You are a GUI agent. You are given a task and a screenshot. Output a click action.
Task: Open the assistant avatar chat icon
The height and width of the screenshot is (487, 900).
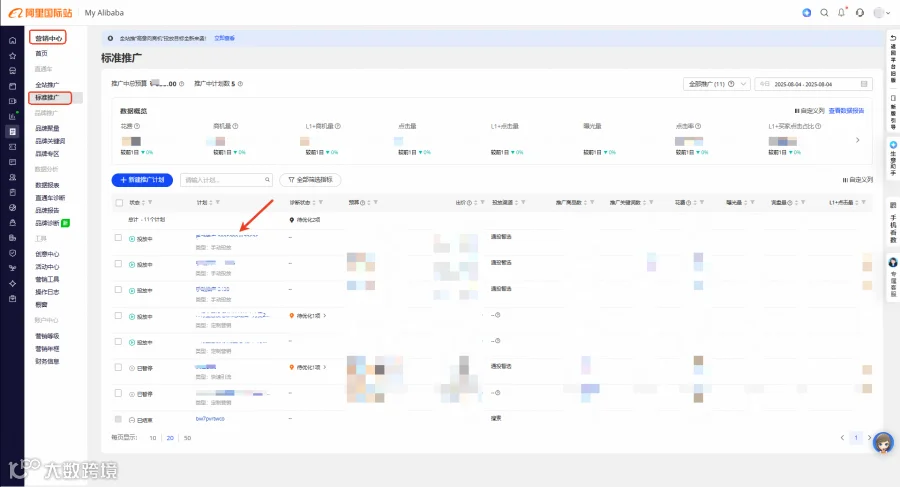click(x=883, y=443)
